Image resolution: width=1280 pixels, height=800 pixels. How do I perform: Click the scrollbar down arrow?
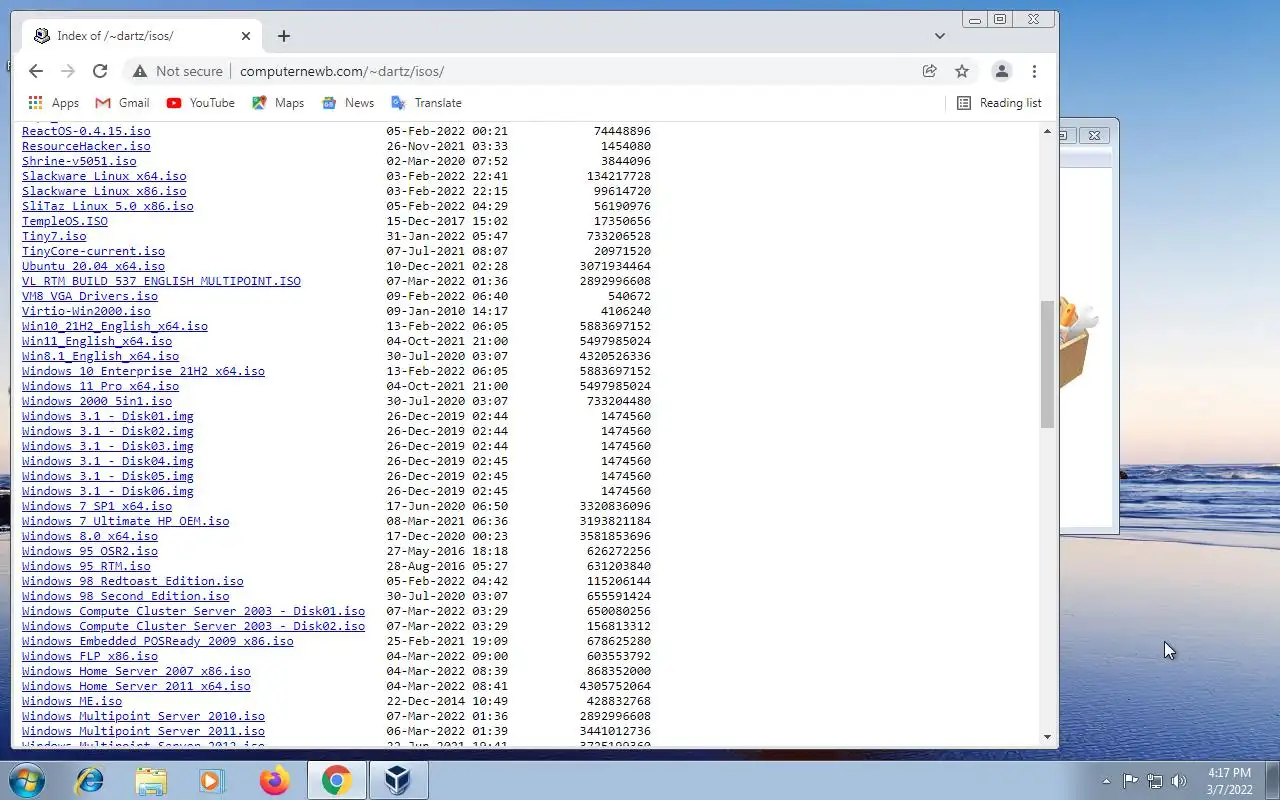1048,737
